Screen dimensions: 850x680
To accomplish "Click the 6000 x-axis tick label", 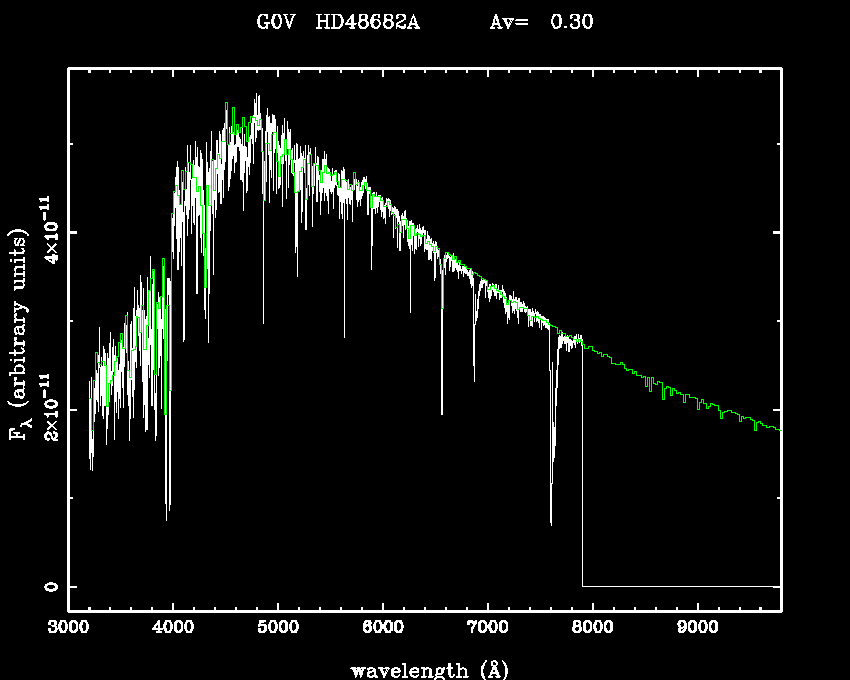I will tap(383, 628).
